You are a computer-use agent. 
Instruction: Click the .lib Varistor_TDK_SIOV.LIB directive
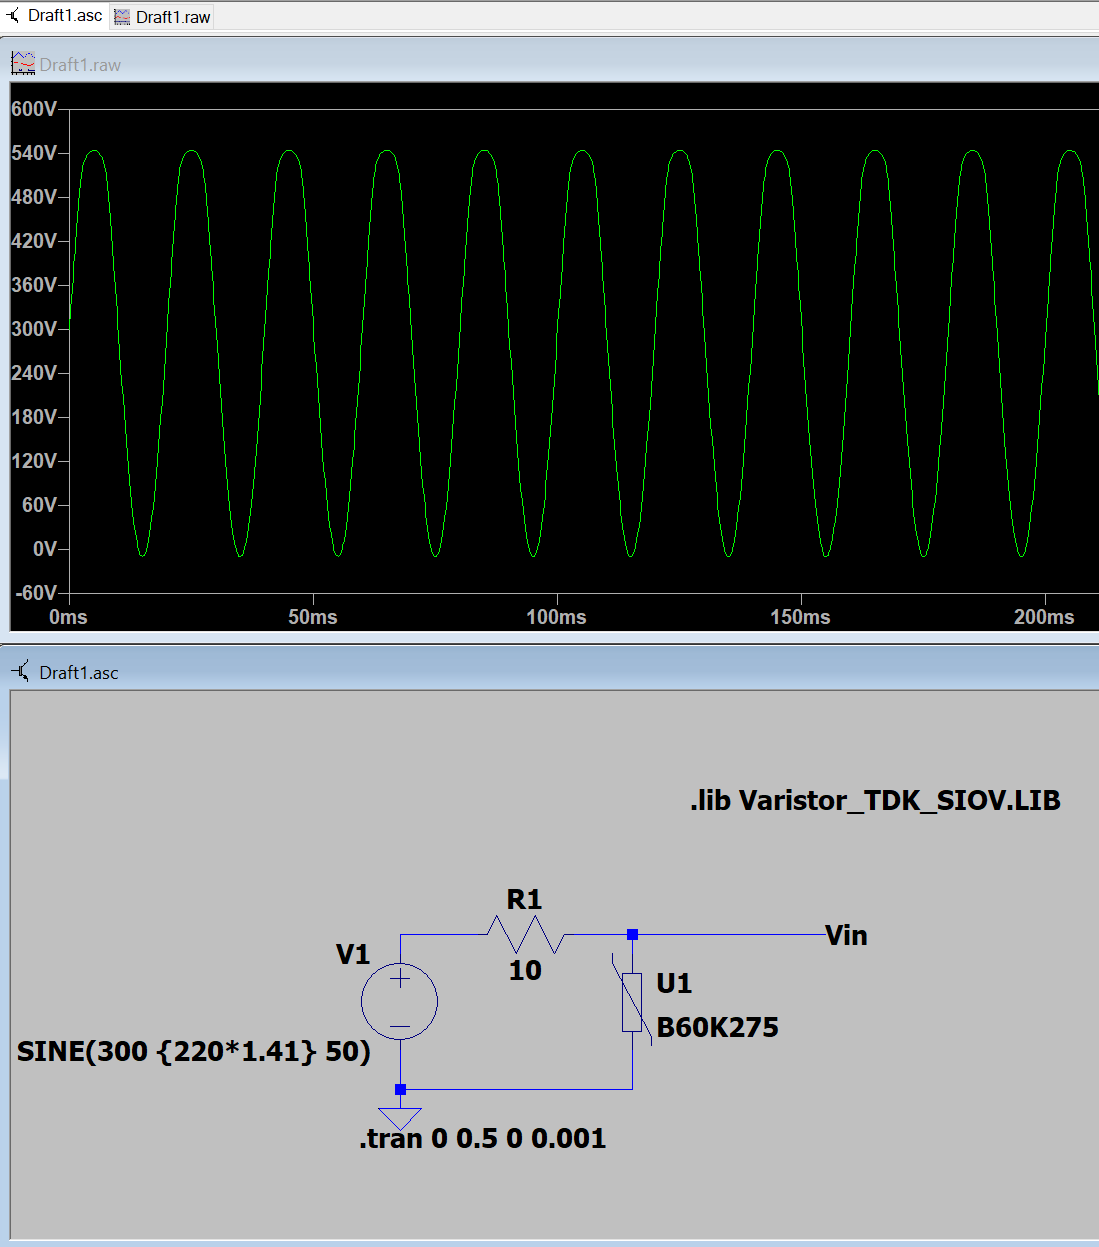click(875, 800)
